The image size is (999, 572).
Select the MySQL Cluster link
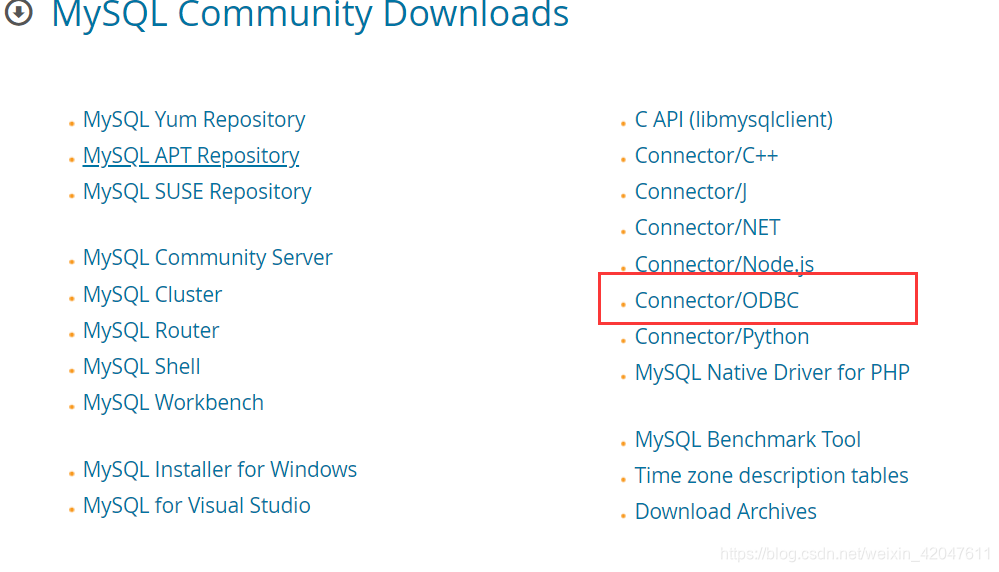(x=152, y=294)
